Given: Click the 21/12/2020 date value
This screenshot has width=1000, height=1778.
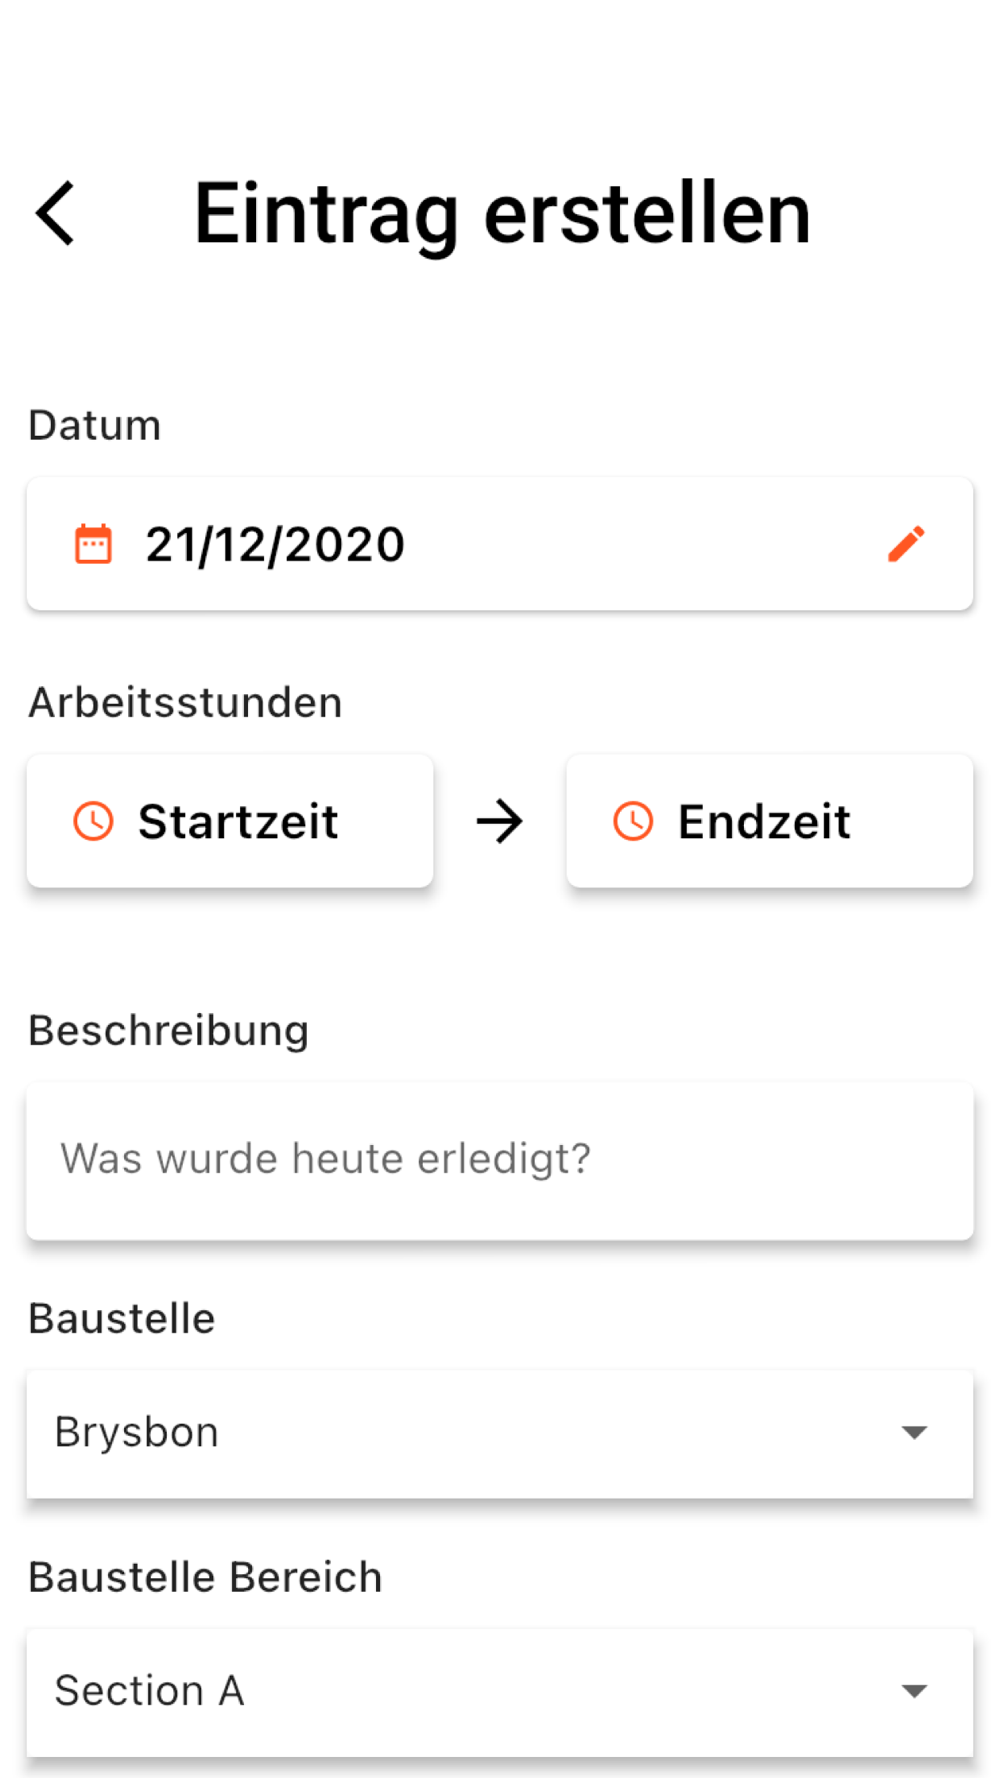Looking at the screenshot, I should [275, 545].
